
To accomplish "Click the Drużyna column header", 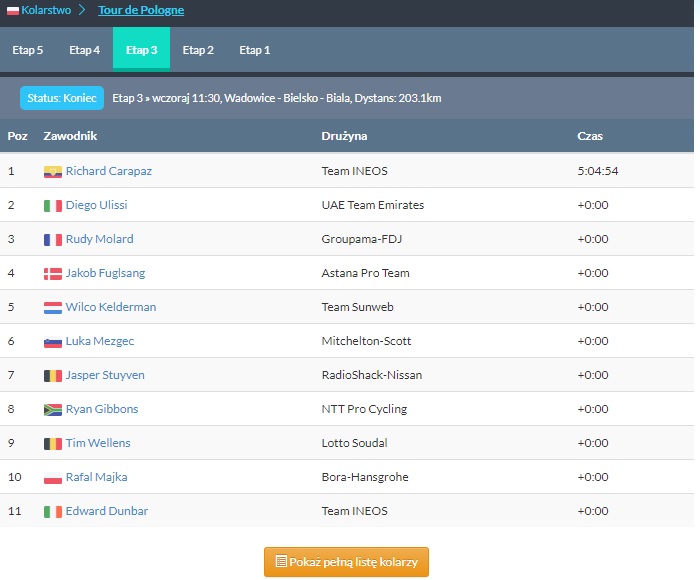I will [x=344, y=136].
